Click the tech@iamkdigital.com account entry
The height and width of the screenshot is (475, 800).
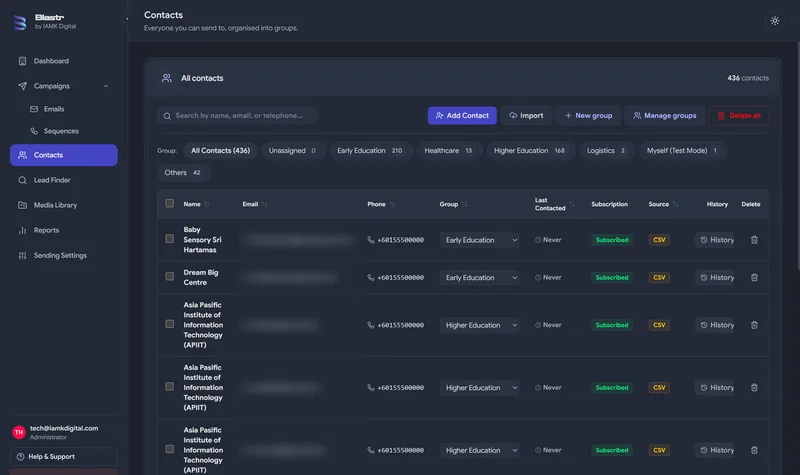pos(64,432)
